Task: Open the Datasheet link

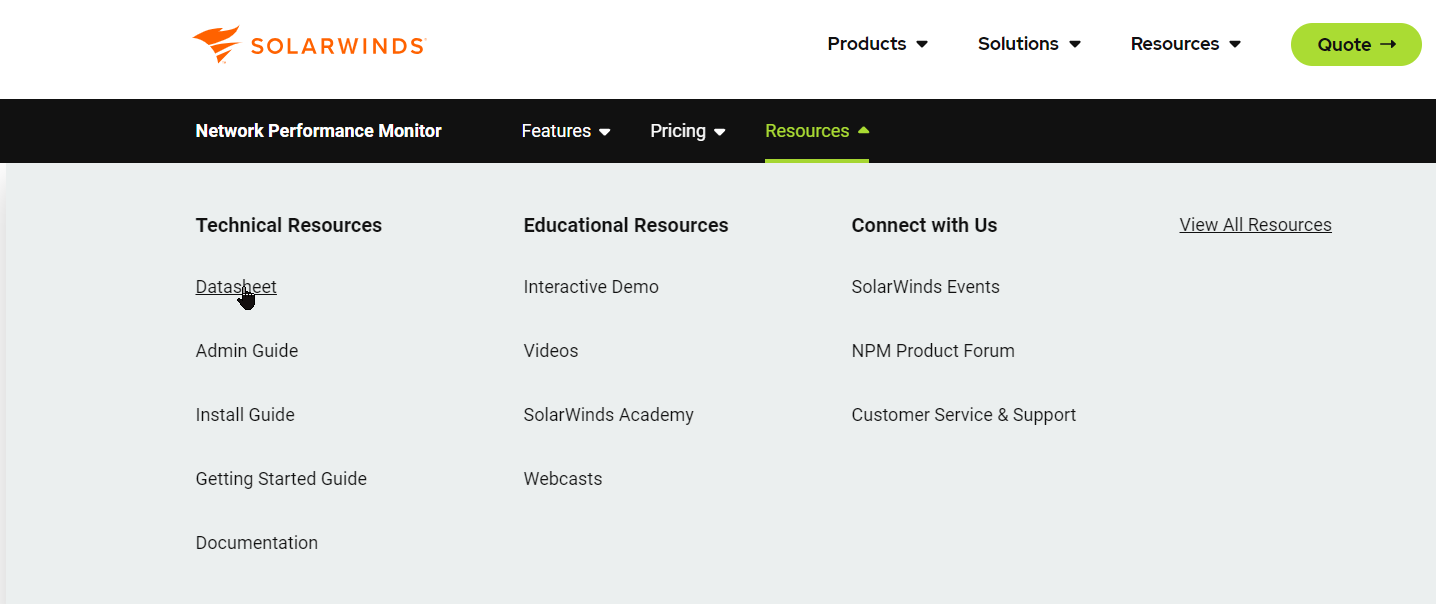Action: coord(236,287)
